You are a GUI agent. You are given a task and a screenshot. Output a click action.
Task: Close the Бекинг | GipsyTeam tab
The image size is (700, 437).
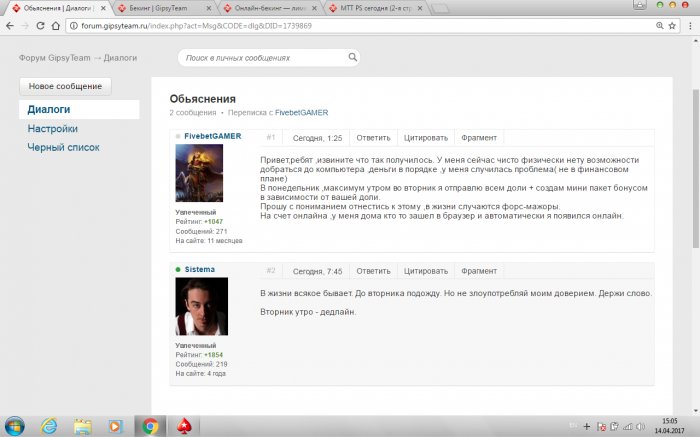click(209, 8)
